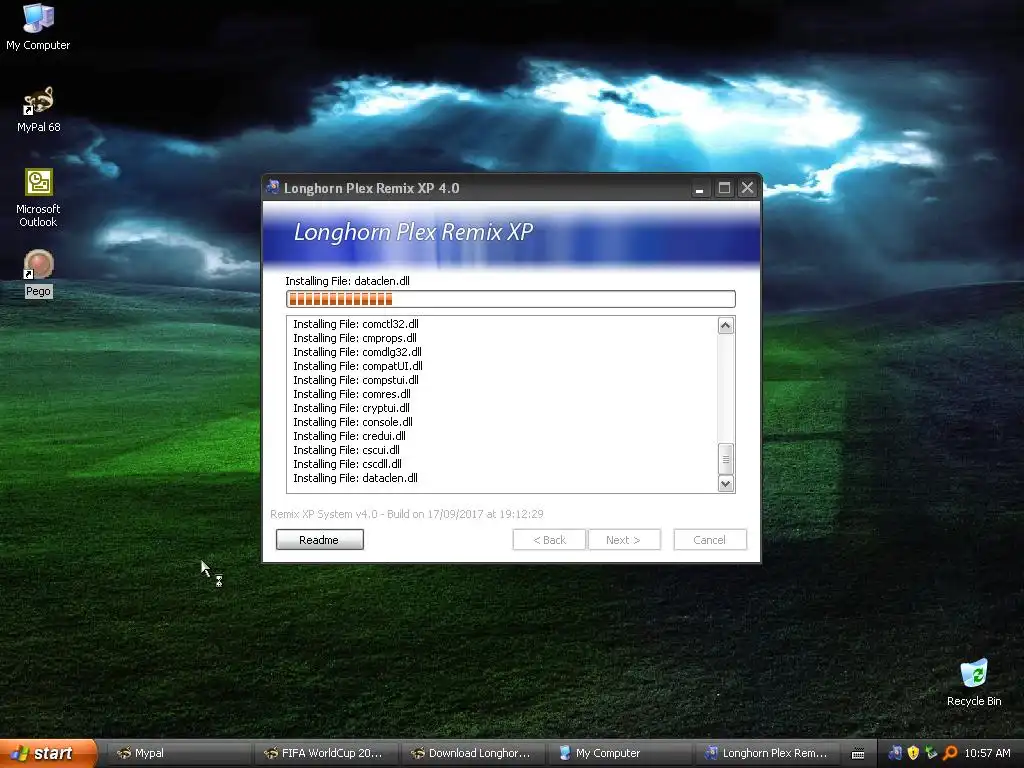Click the 10:57 AM clock
This screenshot has height=768, width=1024.
[x=987, y=753]
